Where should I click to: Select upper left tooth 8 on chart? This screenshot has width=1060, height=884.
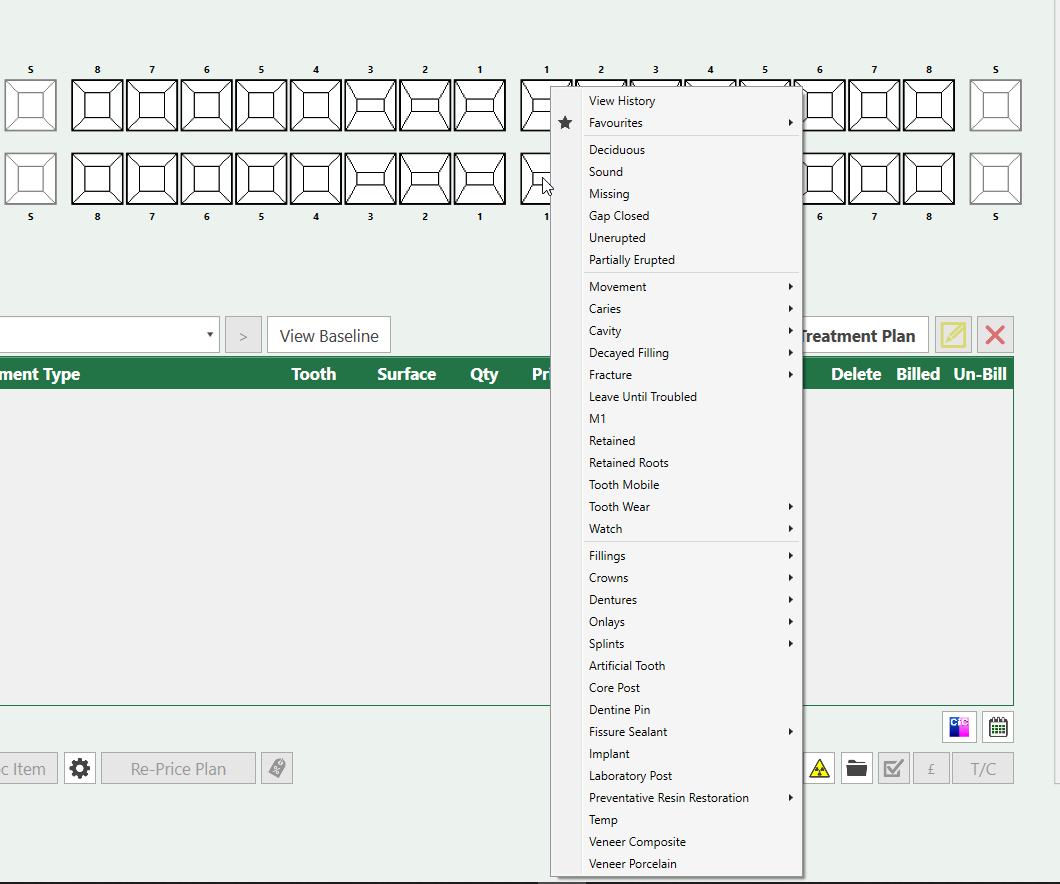click(97, 105)
